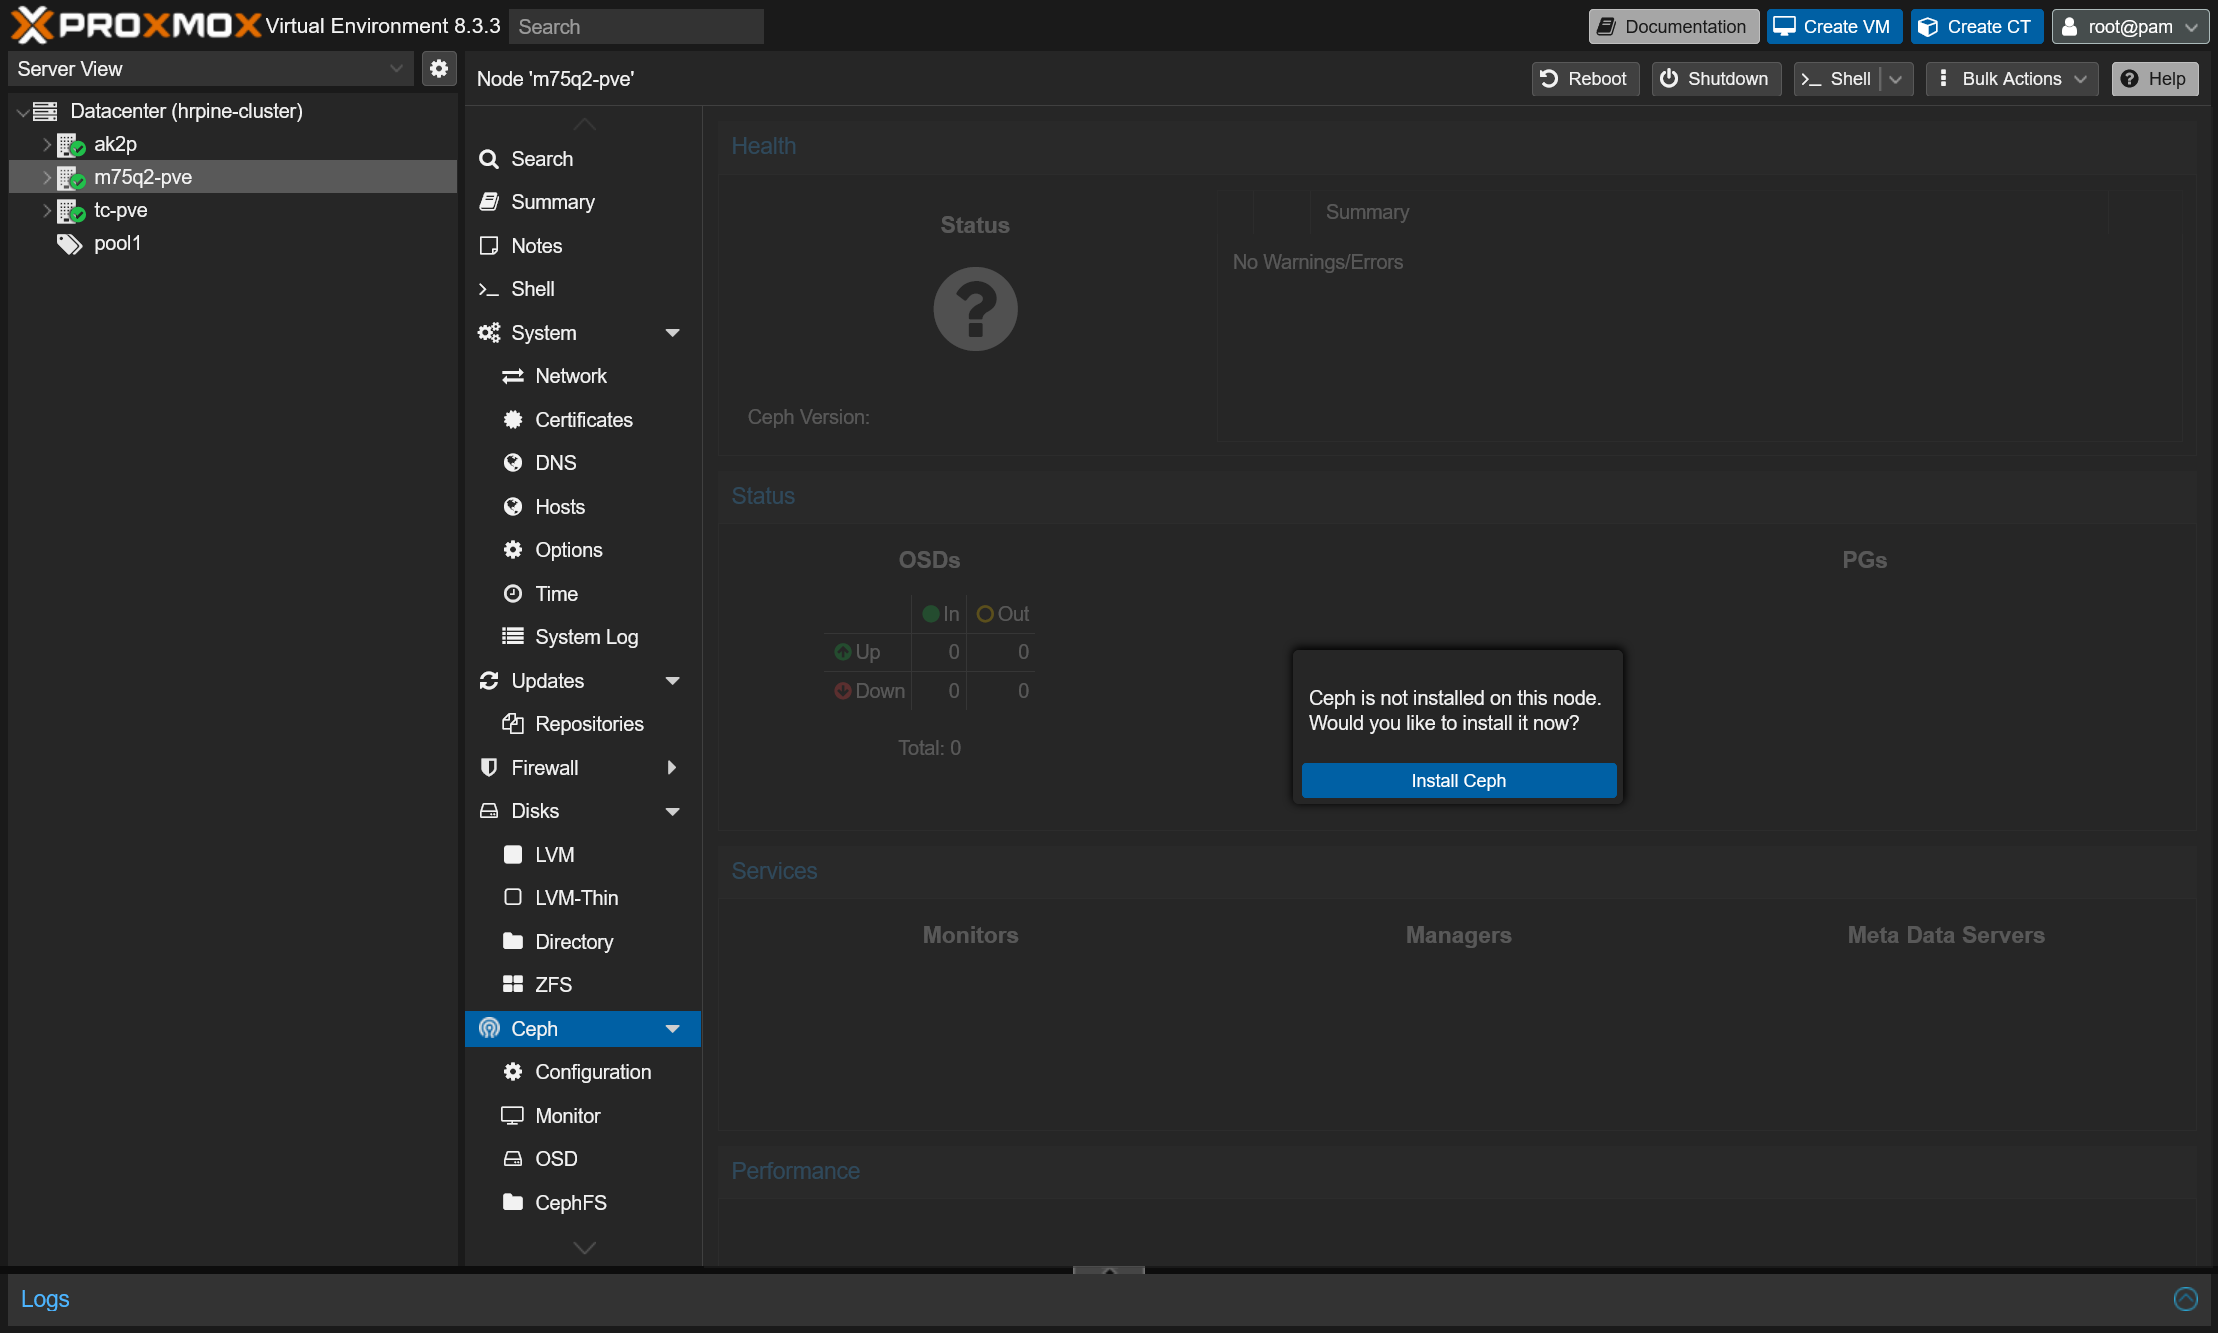The width and height of the screenshot is (2218, 1333).
Task: Expand the ak2p node in tree
Action: pyautogui.click(x=46, y=145)
